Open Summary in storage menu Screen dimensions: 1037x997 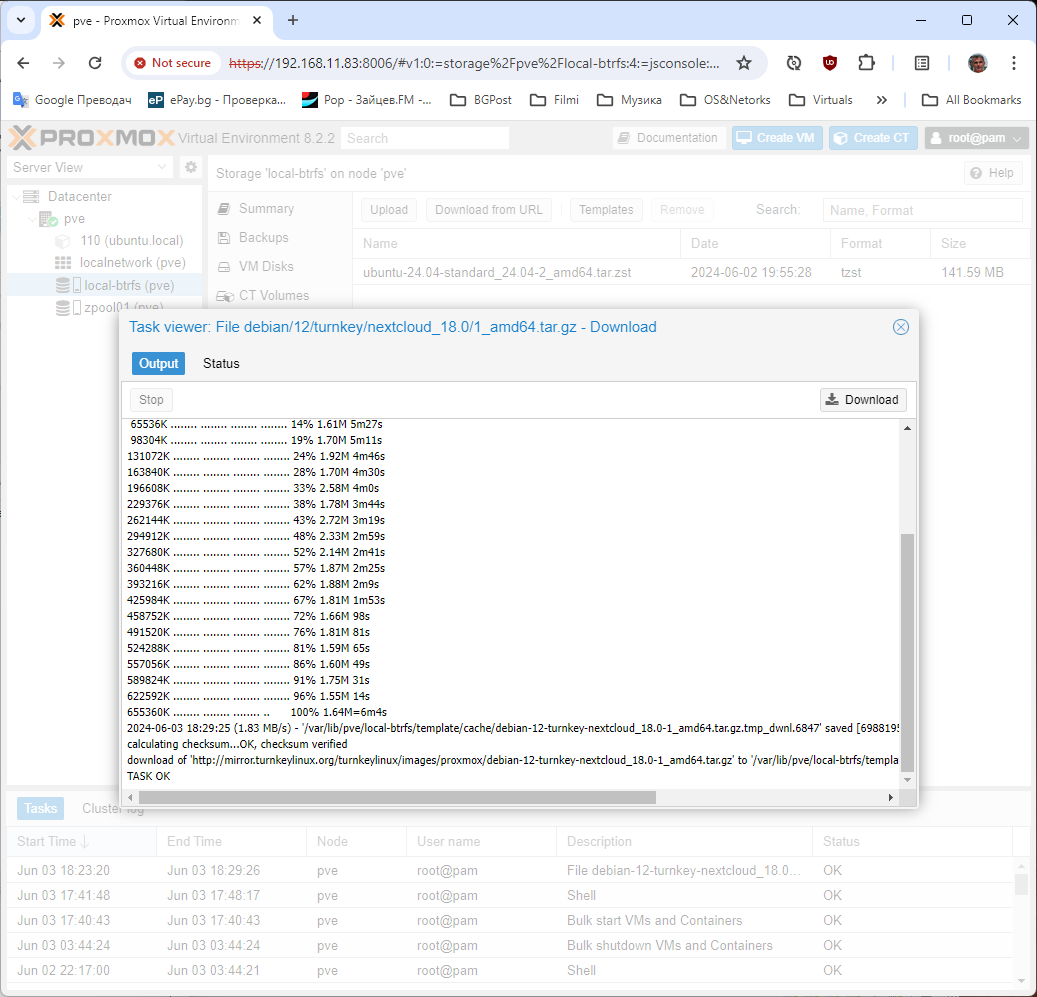point(266,208)
